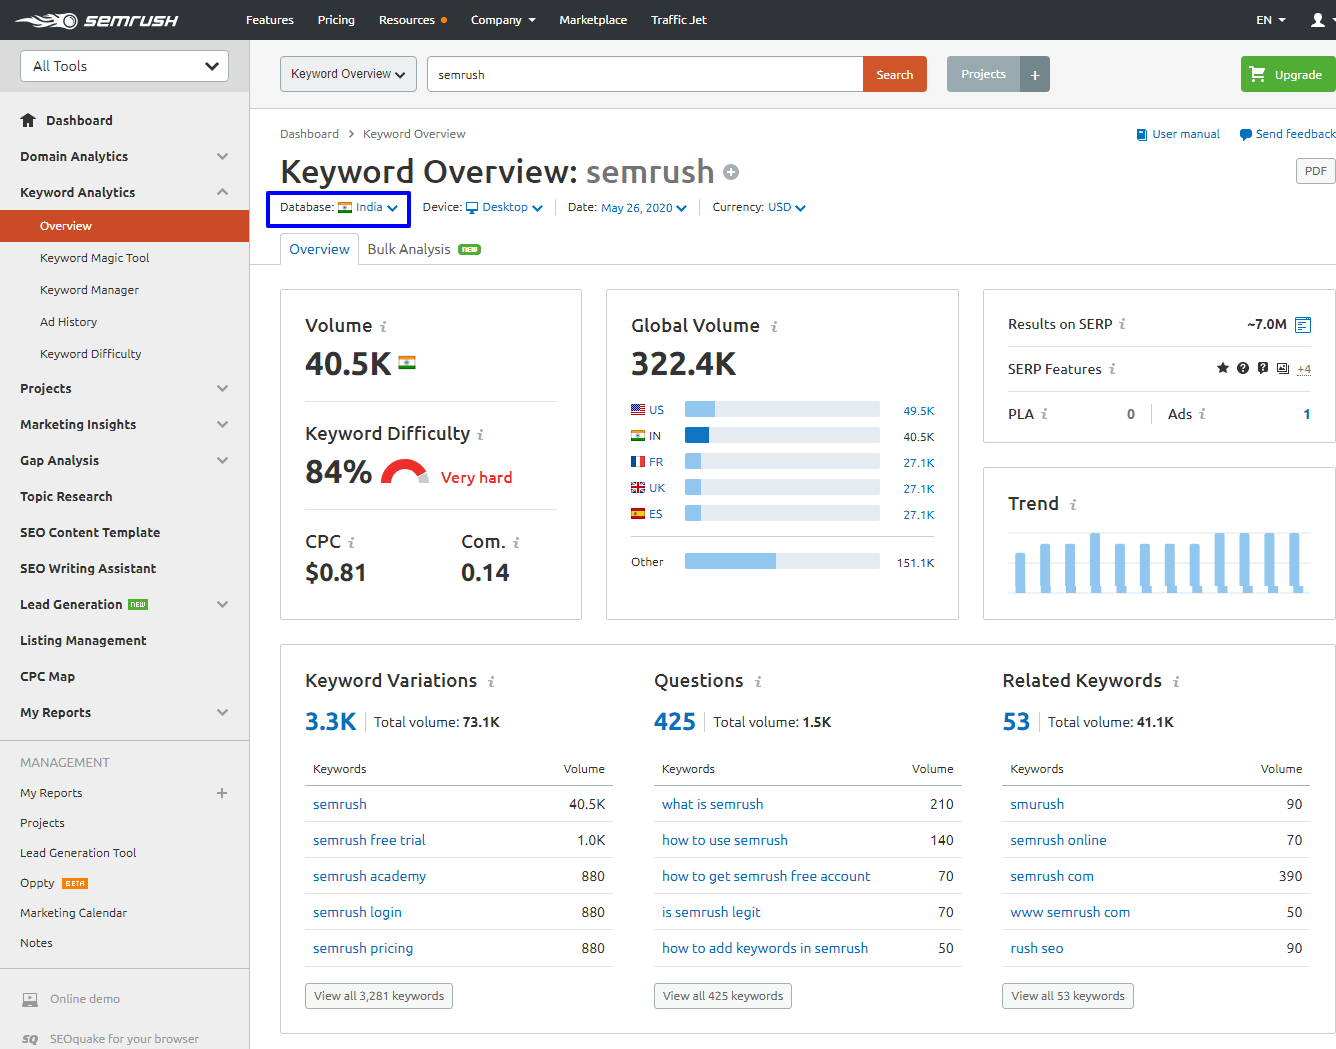Screen dimensions: 1336x1049
Task: Click the +4 more SERP features indicator
Action: click(x=1304, y=369)
